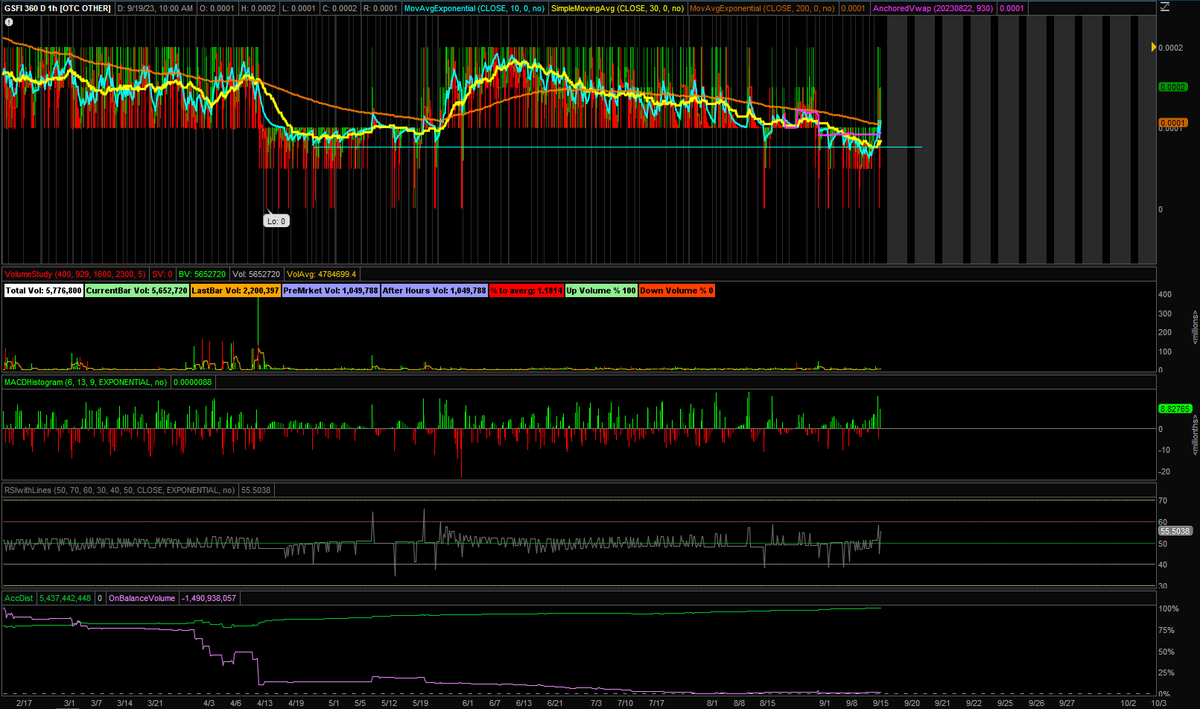This screenshot has height=709, width=1200.
Task: Click the red % to averg: 1.1814 label
Action: pyautogui.click(x=527, y=290)
